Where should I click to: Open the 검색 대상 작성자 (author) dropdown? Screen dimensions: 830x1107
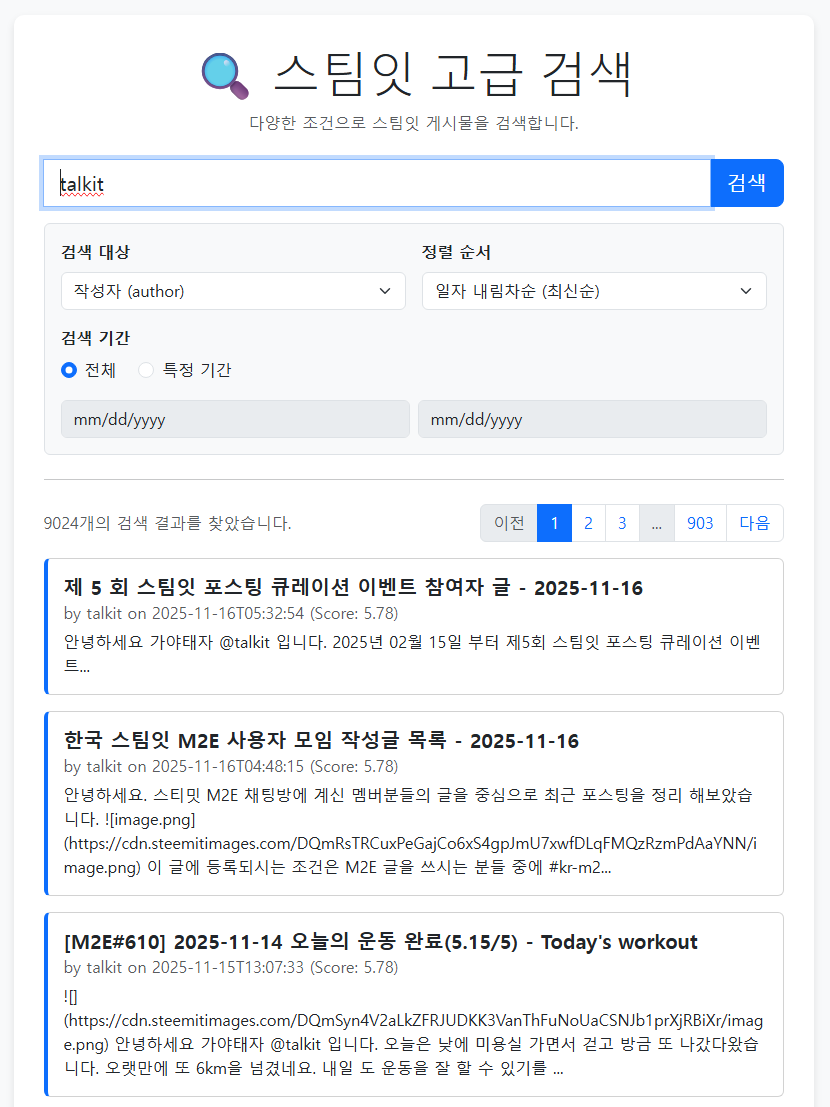point(233,291)
